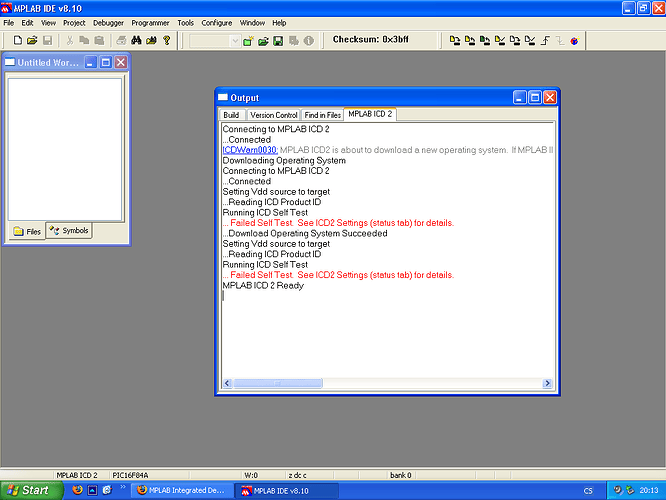The width and height of the screenshot is (666, 500).
Task: Click the Find binoculars icon
Action: click(136, 40)
